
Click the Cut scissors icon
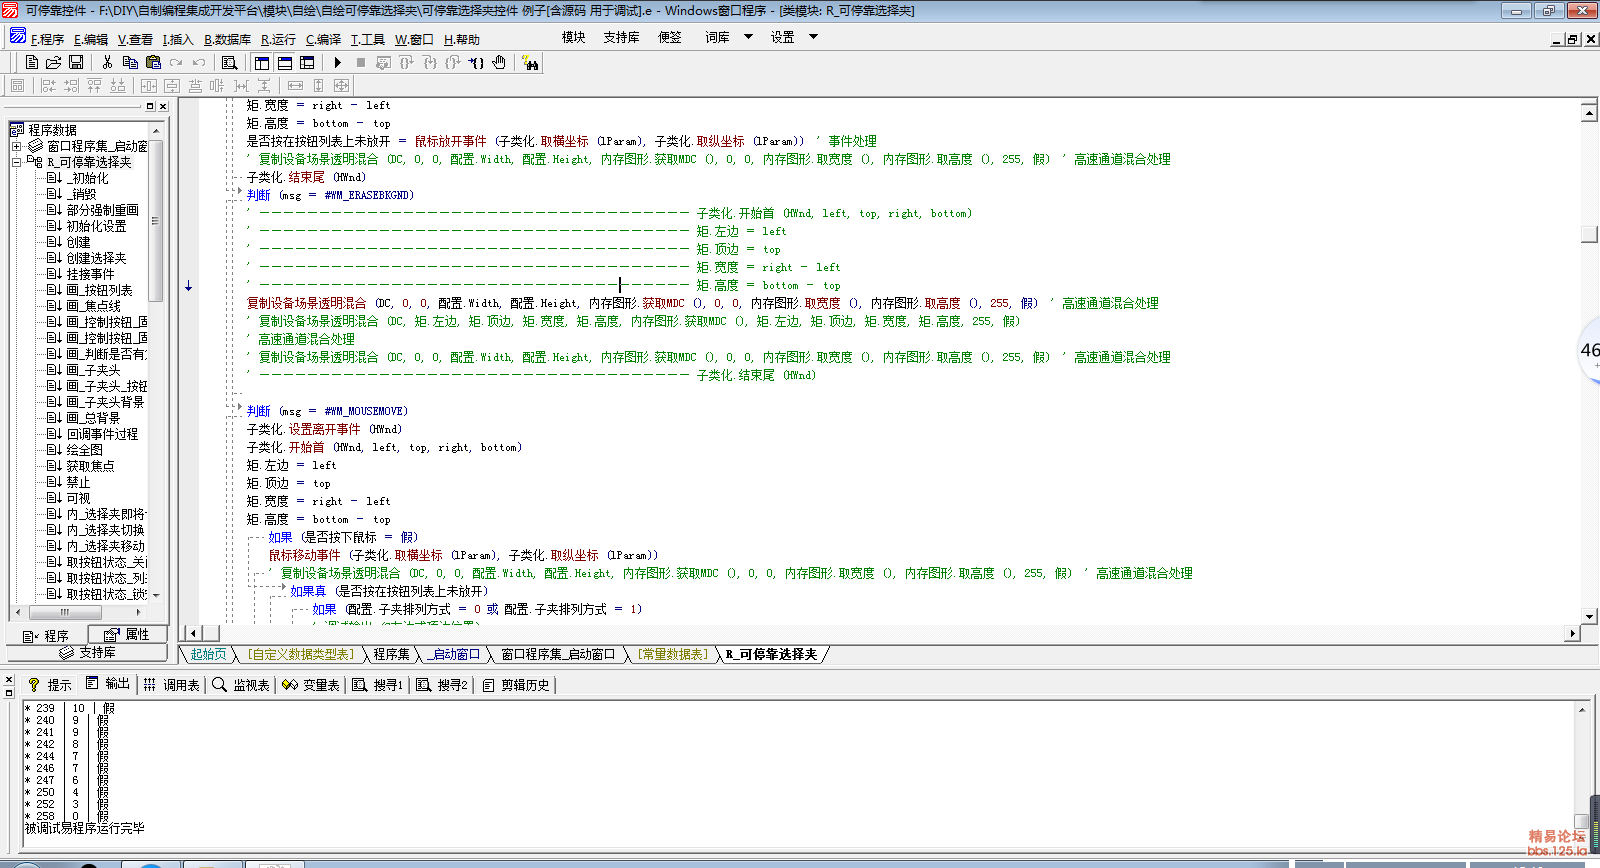coord(107,63)
